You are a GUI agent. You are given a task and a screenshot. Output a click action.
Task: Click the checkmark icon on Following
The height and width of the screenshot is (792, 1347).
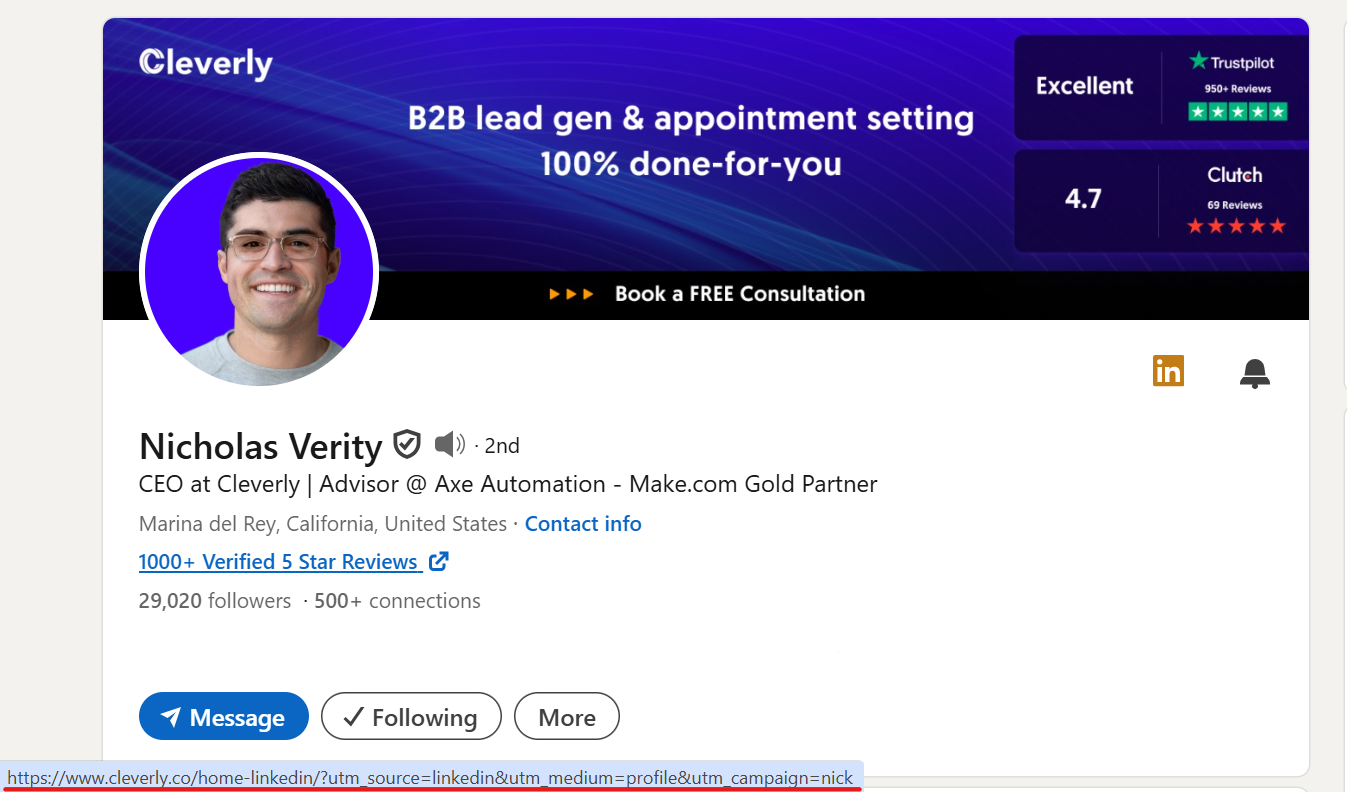coord(353,717)
